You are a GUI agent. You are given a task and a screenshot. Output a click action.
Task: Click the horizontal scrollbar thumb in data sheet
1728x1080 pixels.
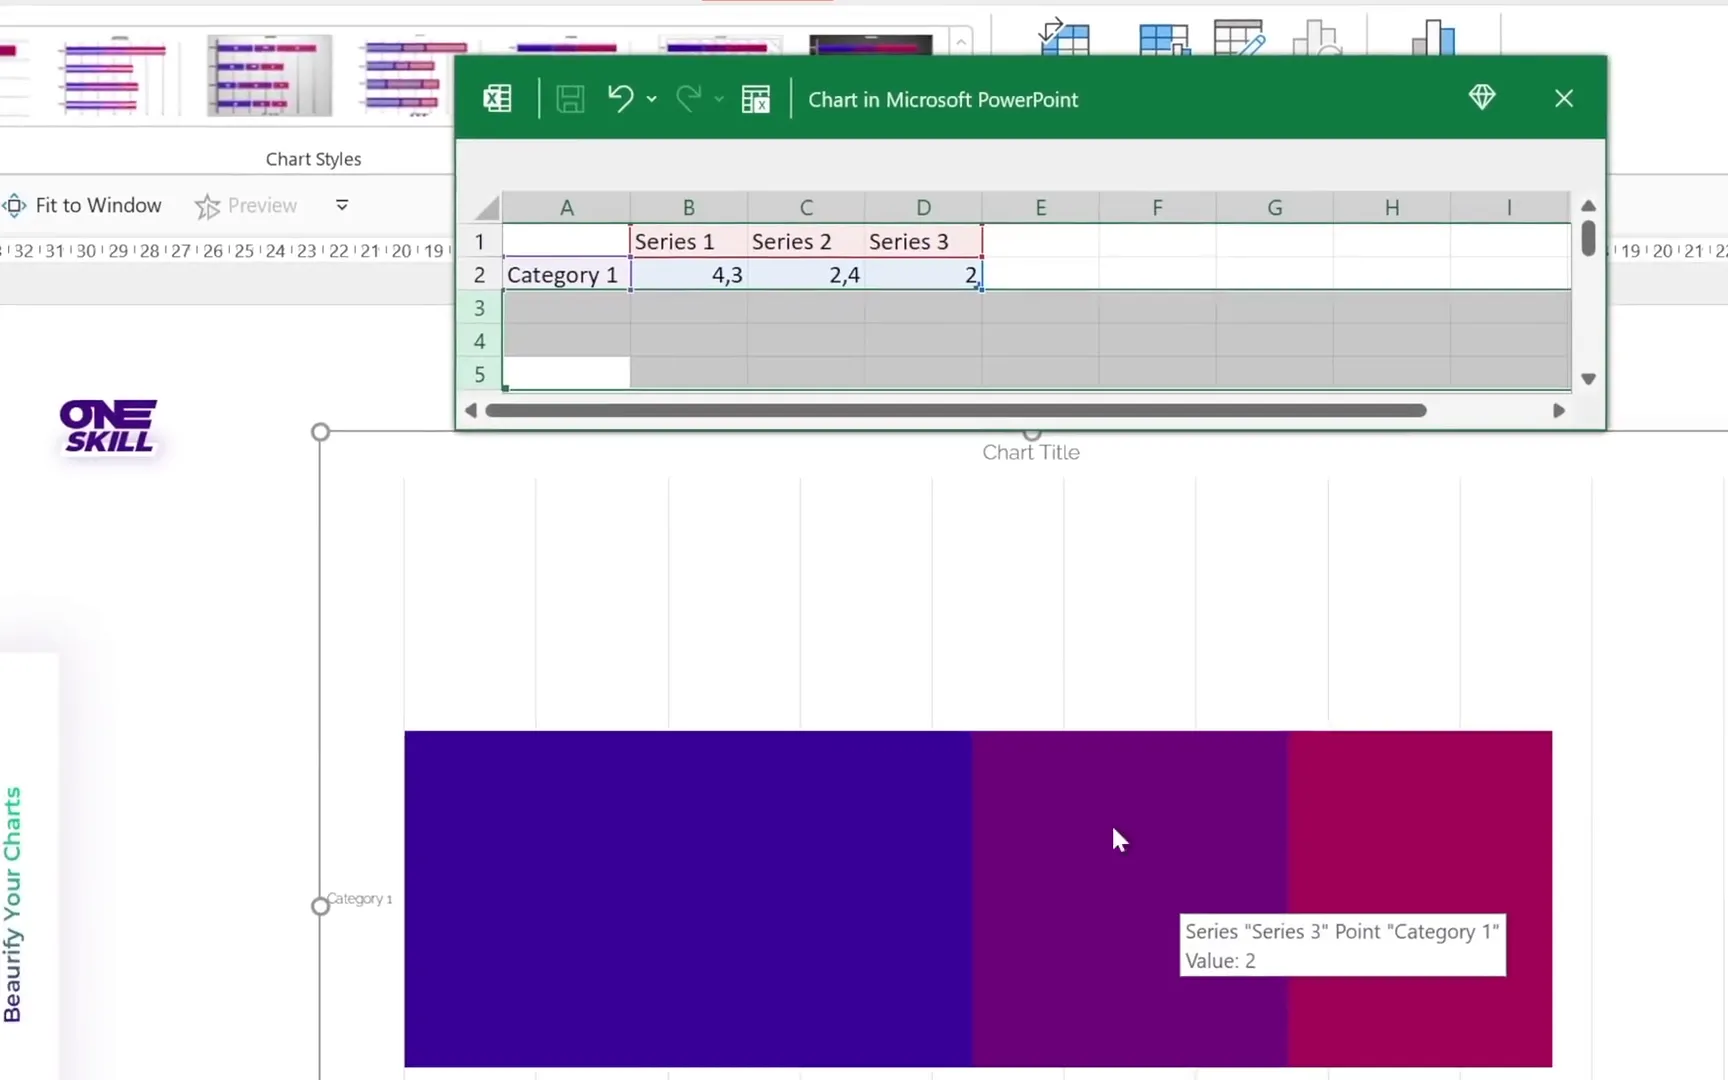point(955,410)
